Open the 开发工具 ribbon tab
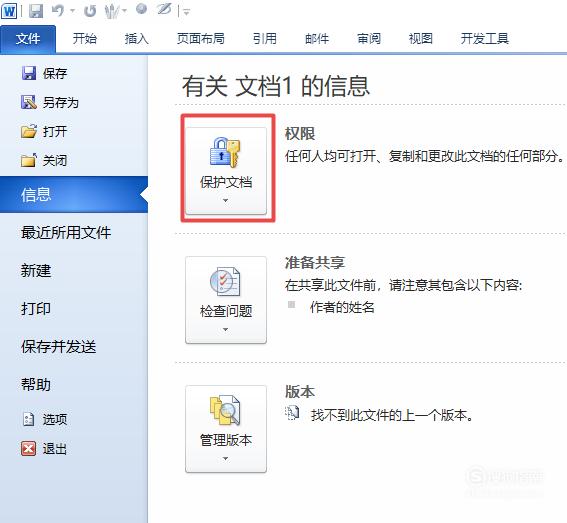 click(485, 38)
